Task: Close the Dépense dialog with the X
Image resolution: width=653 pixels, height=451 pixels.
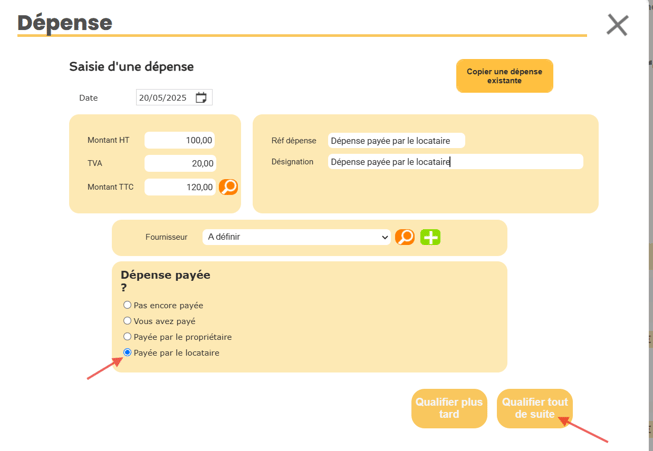Action: (x=617, y=25)
